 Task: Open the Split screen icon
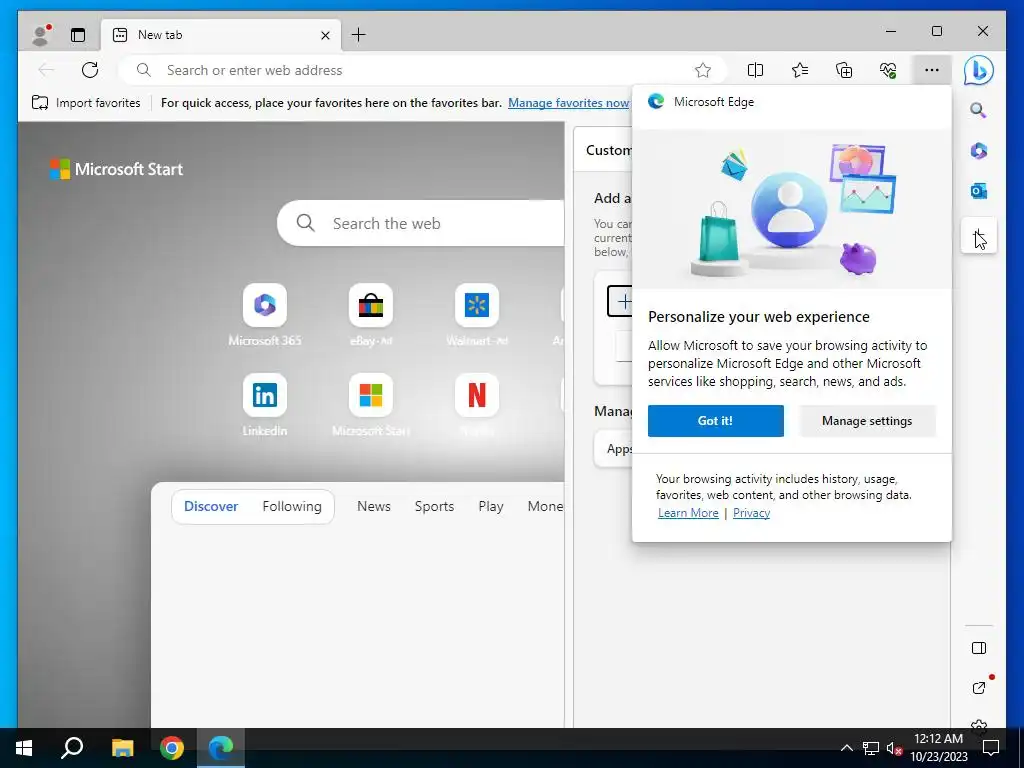click(x=755, y=70)
